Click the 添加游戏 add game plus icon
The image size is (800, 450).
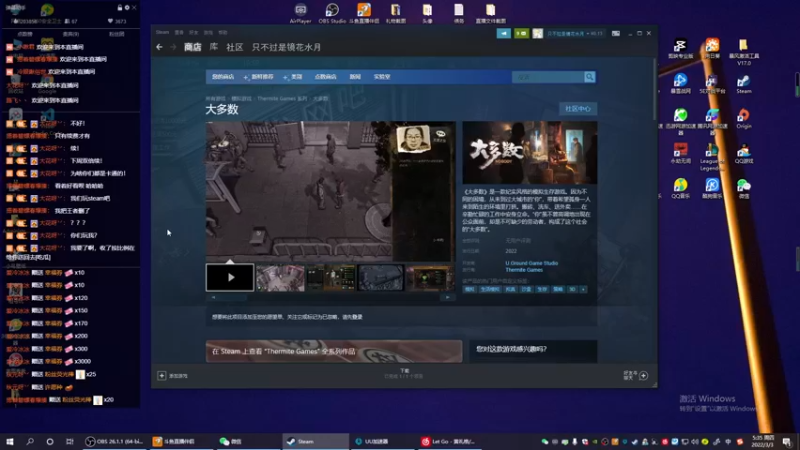161,376
